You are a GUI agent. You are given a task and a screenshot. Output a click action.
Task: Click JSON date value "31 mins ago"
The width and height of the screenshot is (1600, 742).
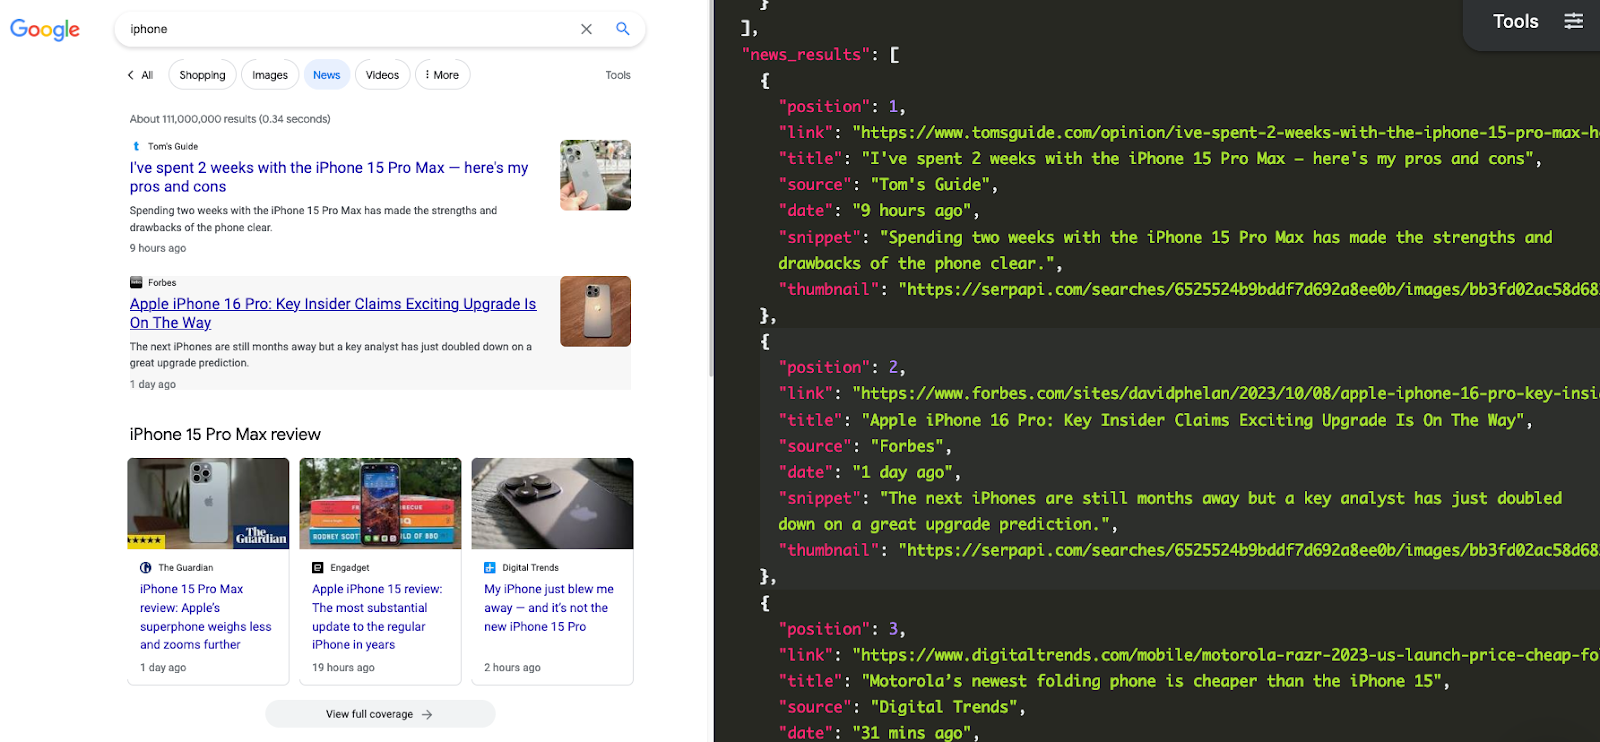pos(910,733)
